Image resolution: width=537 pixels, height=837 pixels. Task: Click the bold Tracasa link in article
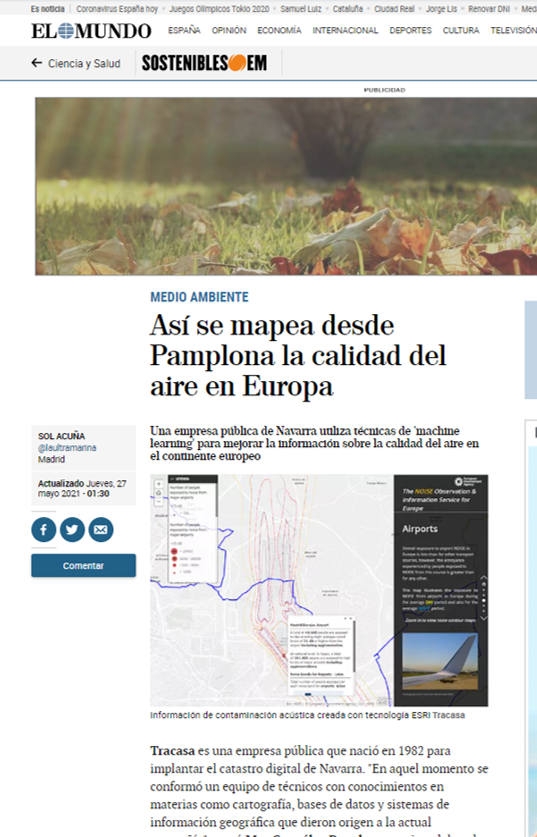pos(172,751)
